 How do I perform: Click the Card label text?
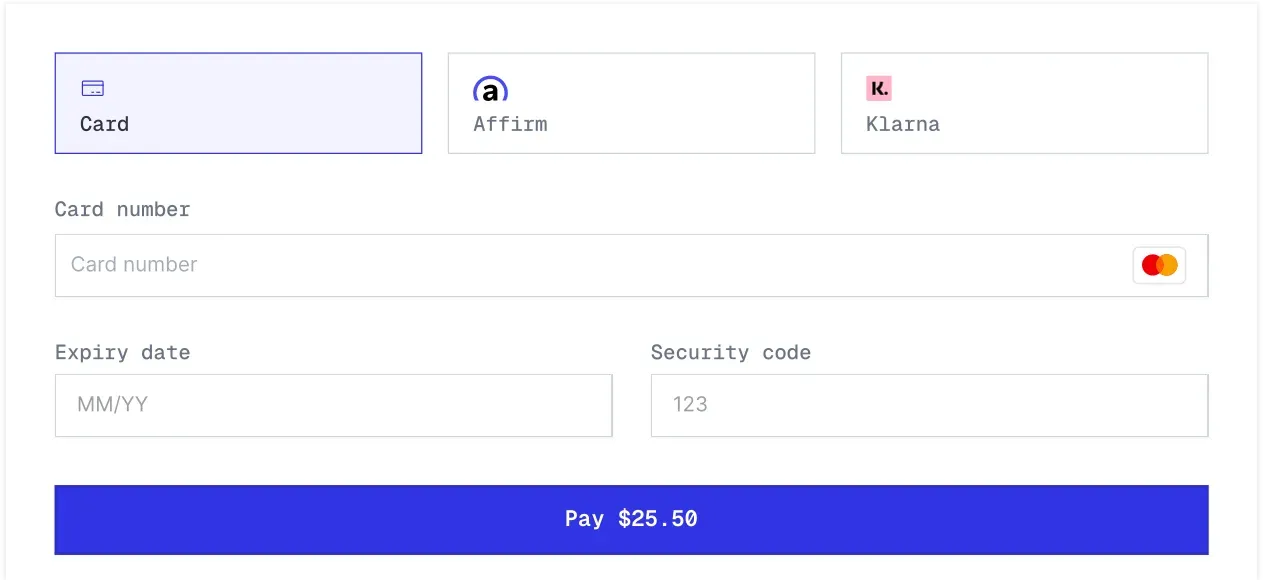pyautogui.click(x=104, y=124)
